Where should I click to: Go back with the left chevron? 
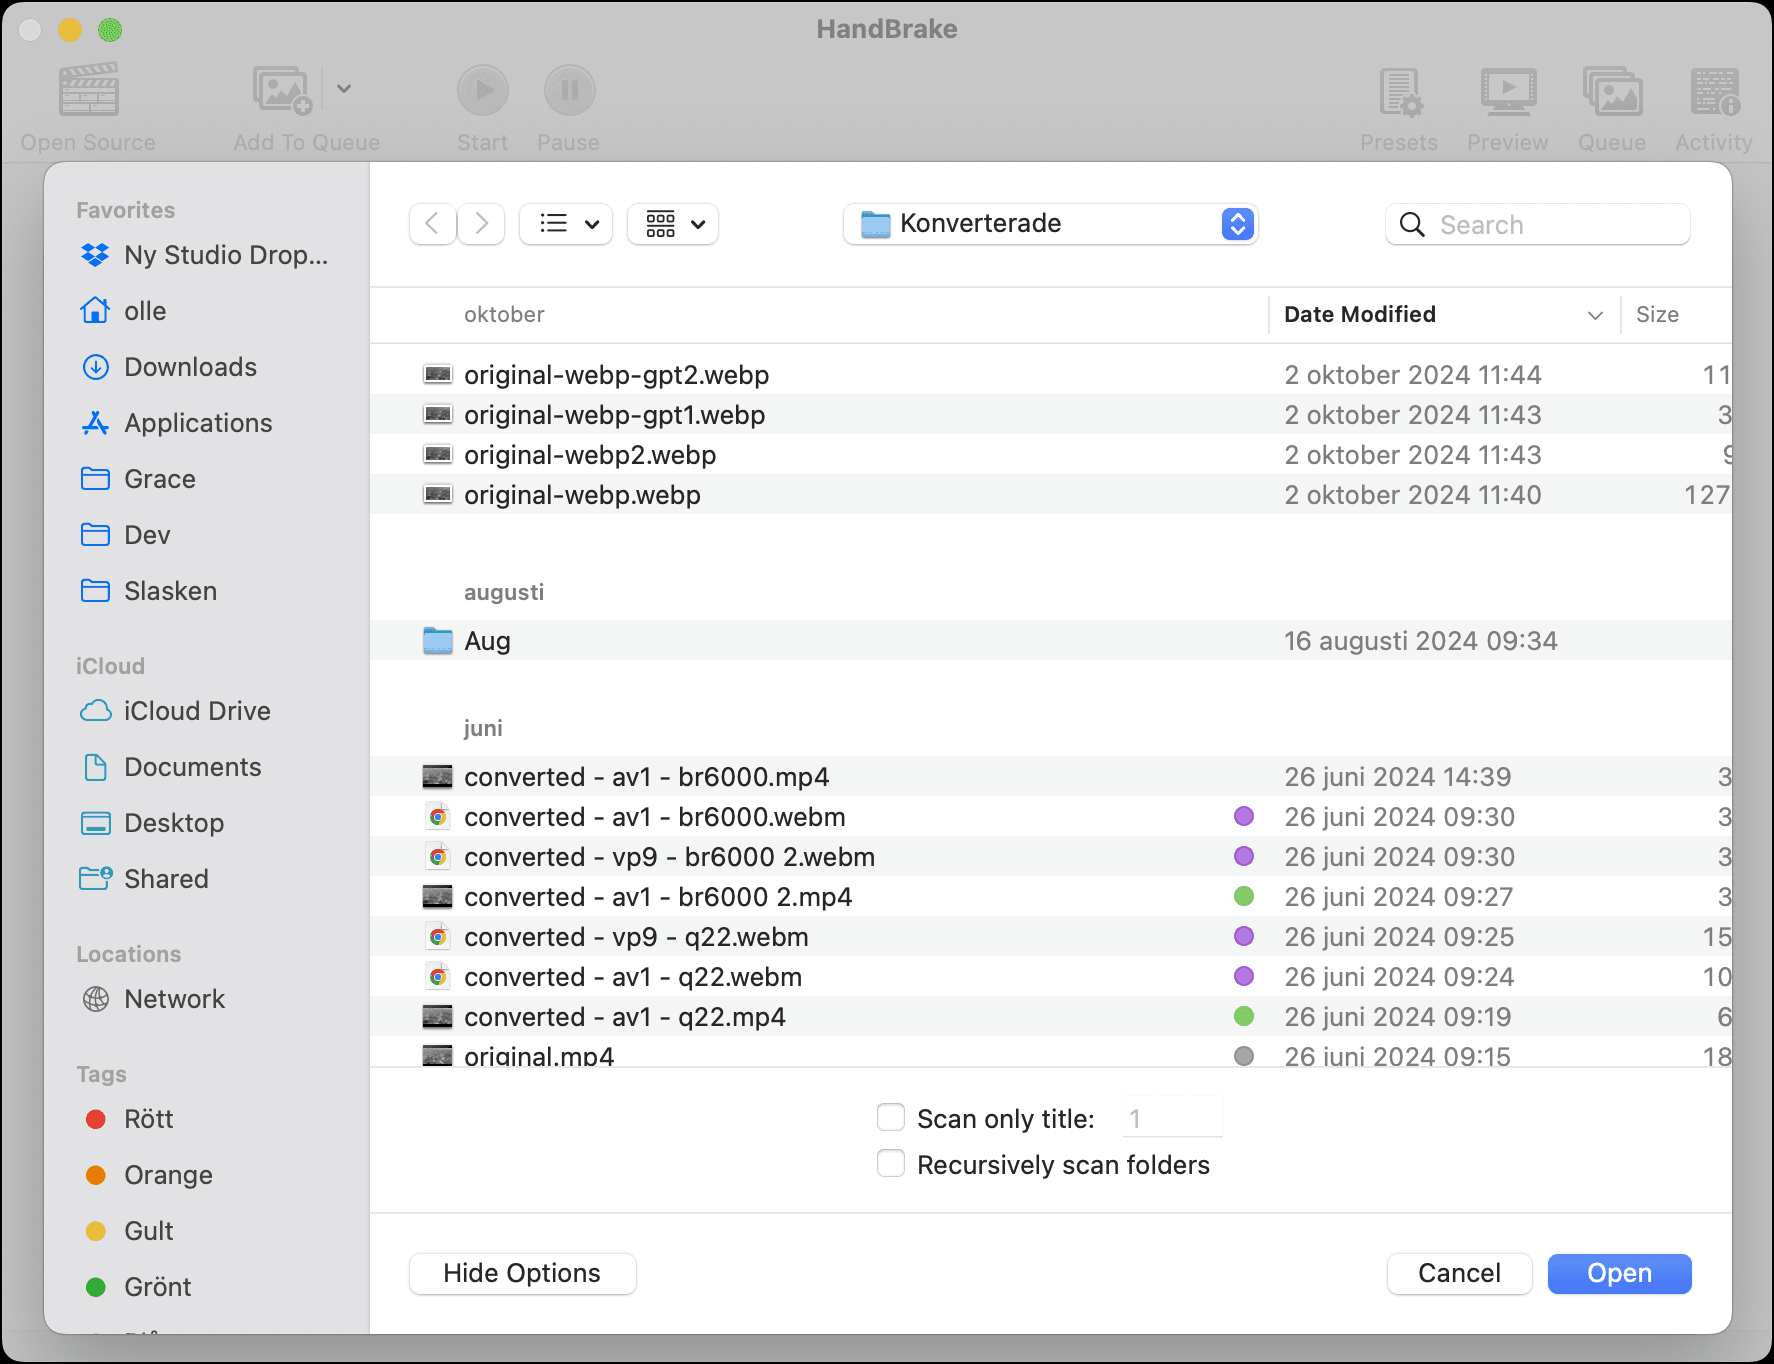pos(432,223)
